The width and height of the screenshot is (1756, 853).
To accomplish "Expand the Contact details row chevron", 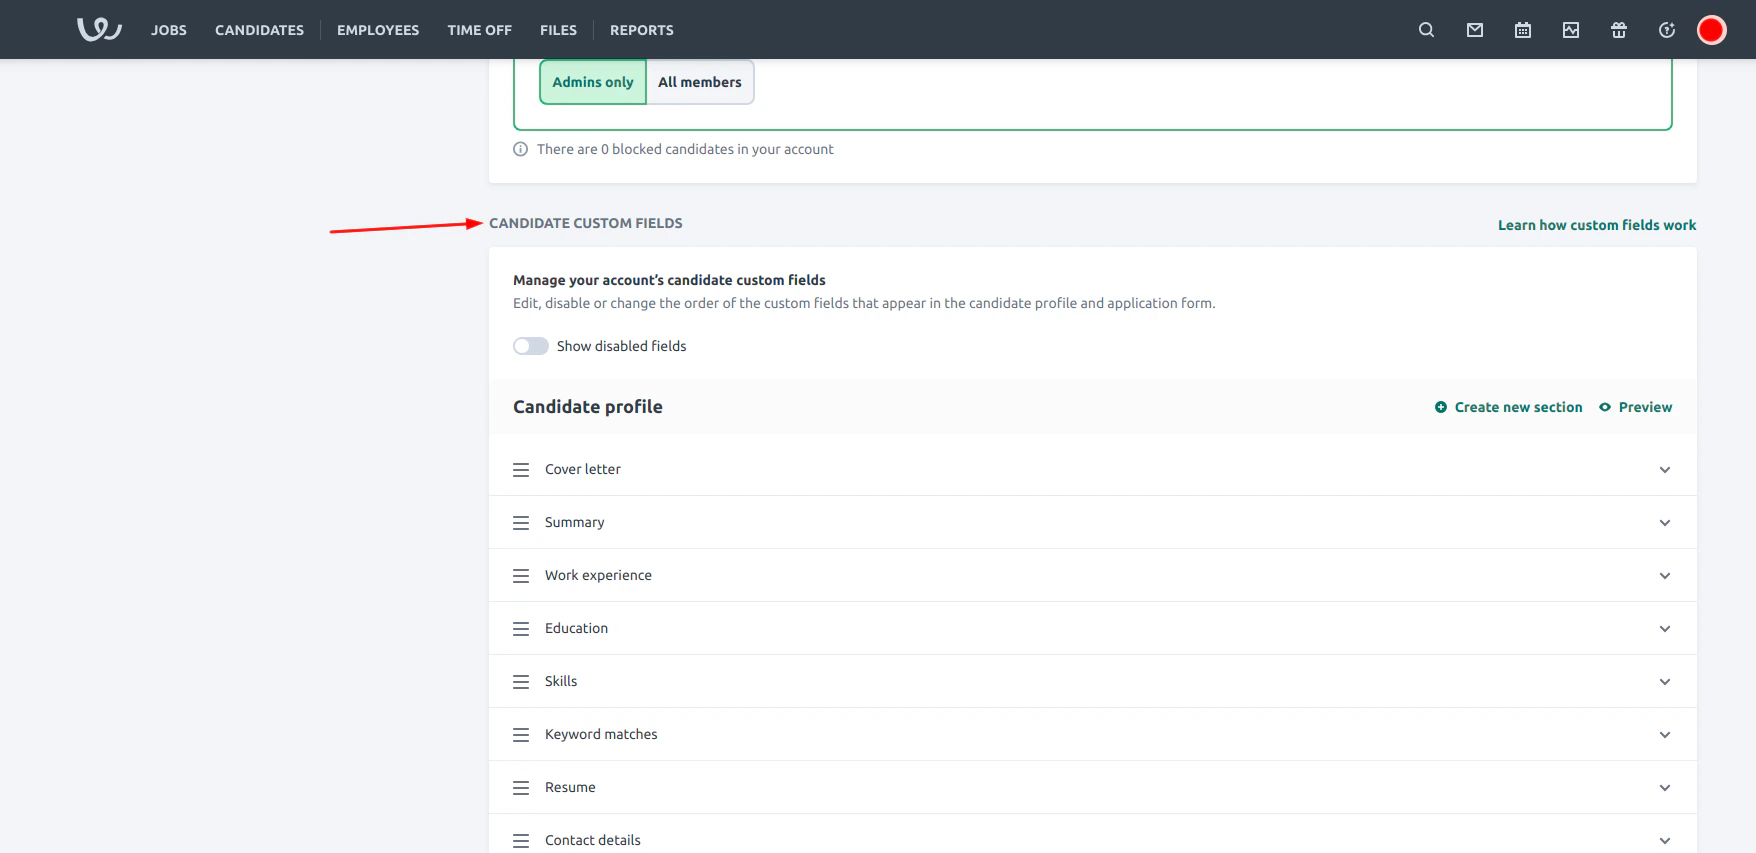I will (x=1665, y=841).
